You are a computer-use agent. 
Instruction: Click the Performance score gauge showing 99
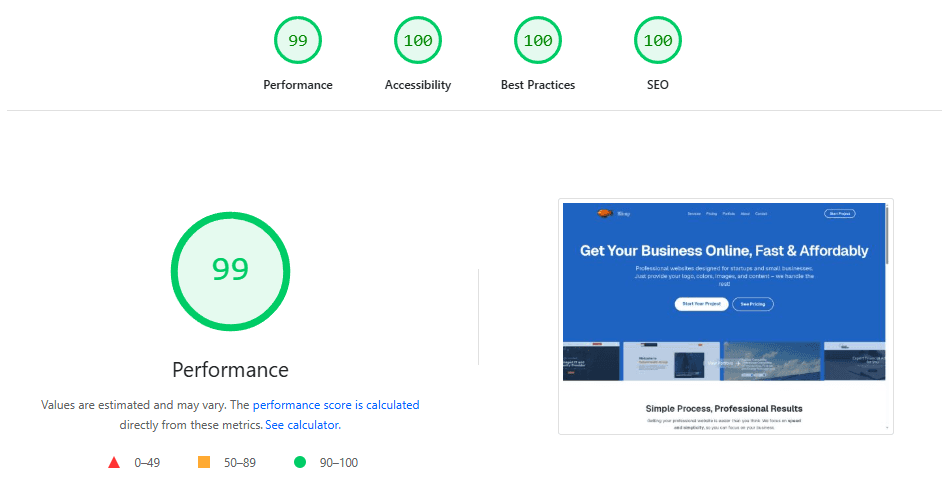coord(298,41)
